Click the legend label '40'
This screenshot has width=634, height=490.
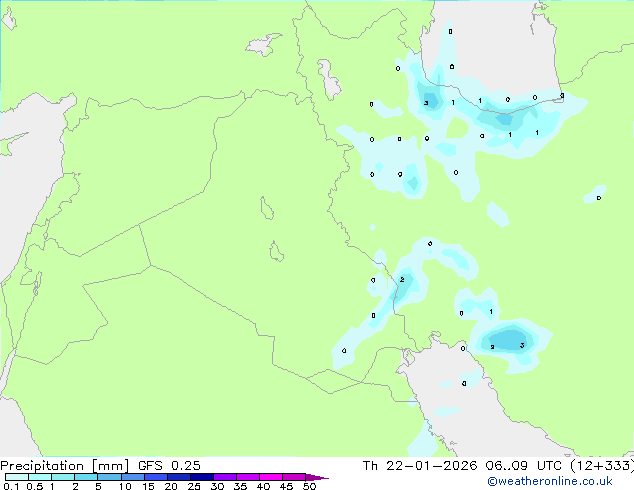point(263,486)
